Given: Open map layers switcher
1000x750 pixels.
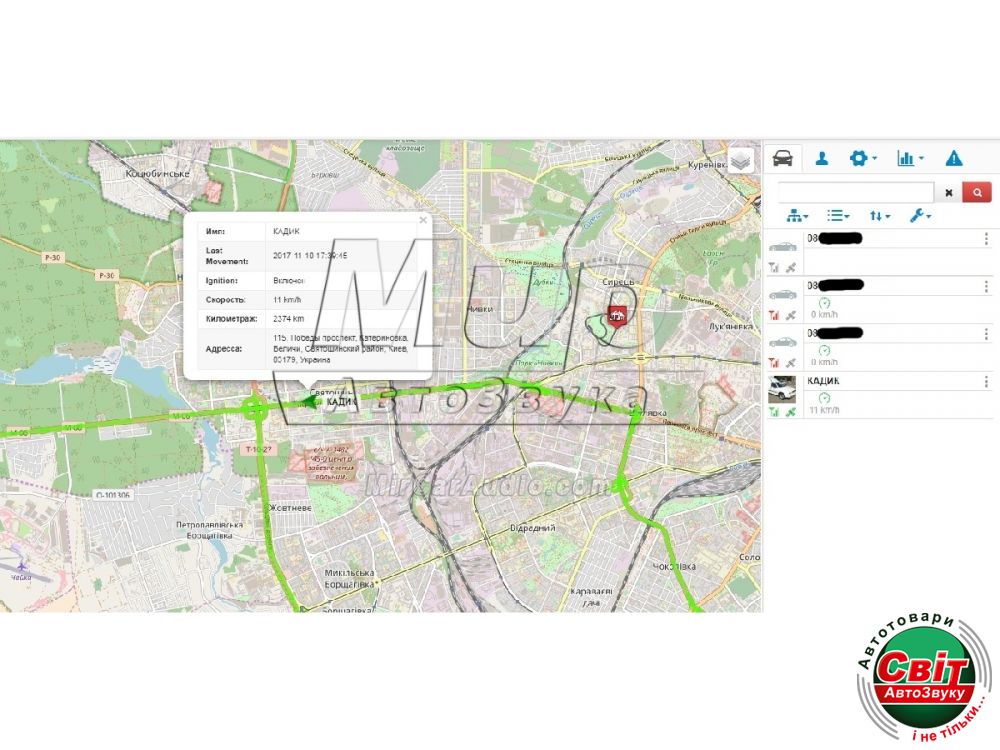Looking at the screenshot, I should [x=740, y=161].
